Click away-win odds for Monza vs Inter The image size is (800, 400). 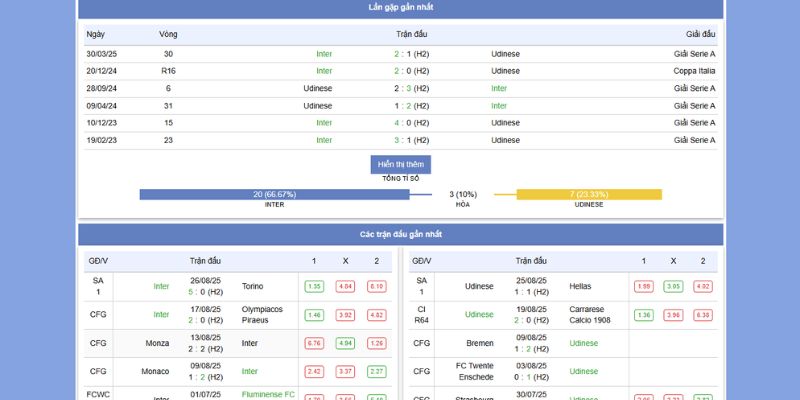[x=377, y=343]
